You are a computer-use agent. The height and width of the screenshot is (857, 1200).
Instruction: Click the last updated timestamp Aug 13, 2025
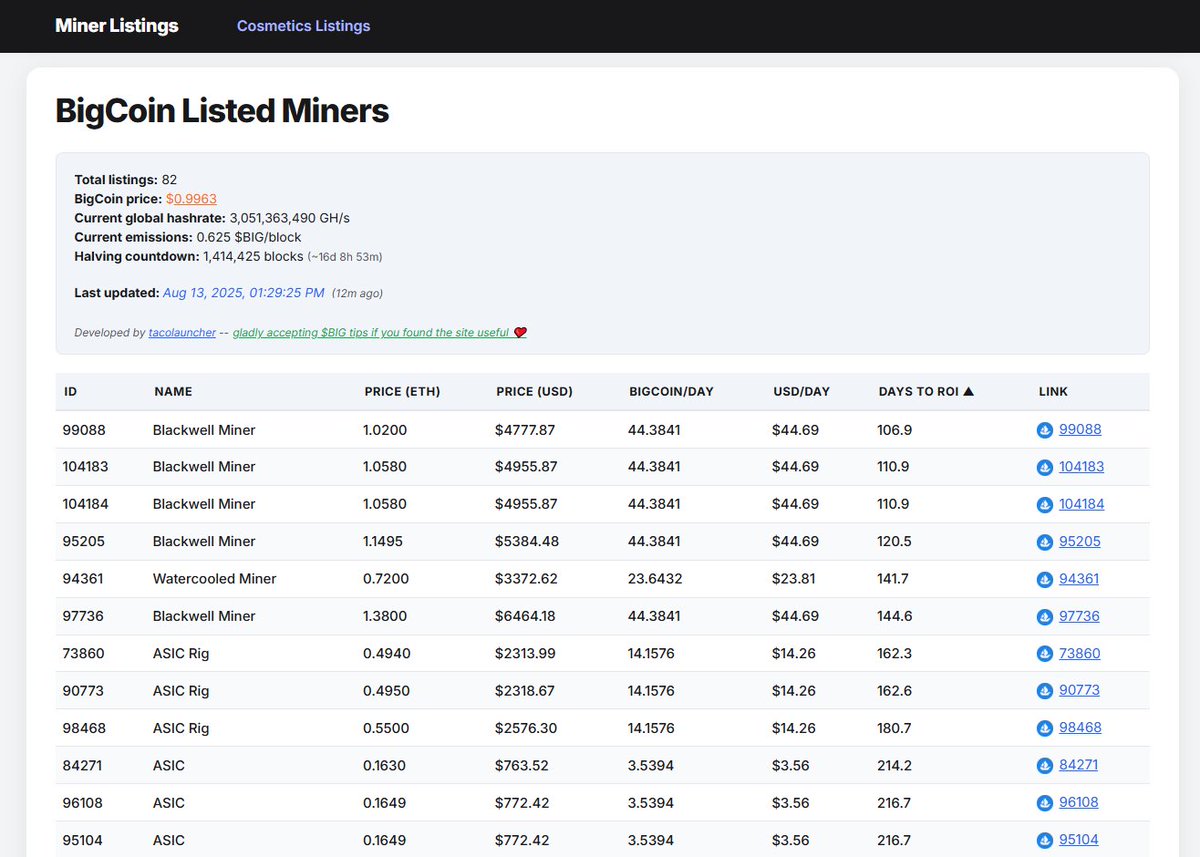coord(243,293)
